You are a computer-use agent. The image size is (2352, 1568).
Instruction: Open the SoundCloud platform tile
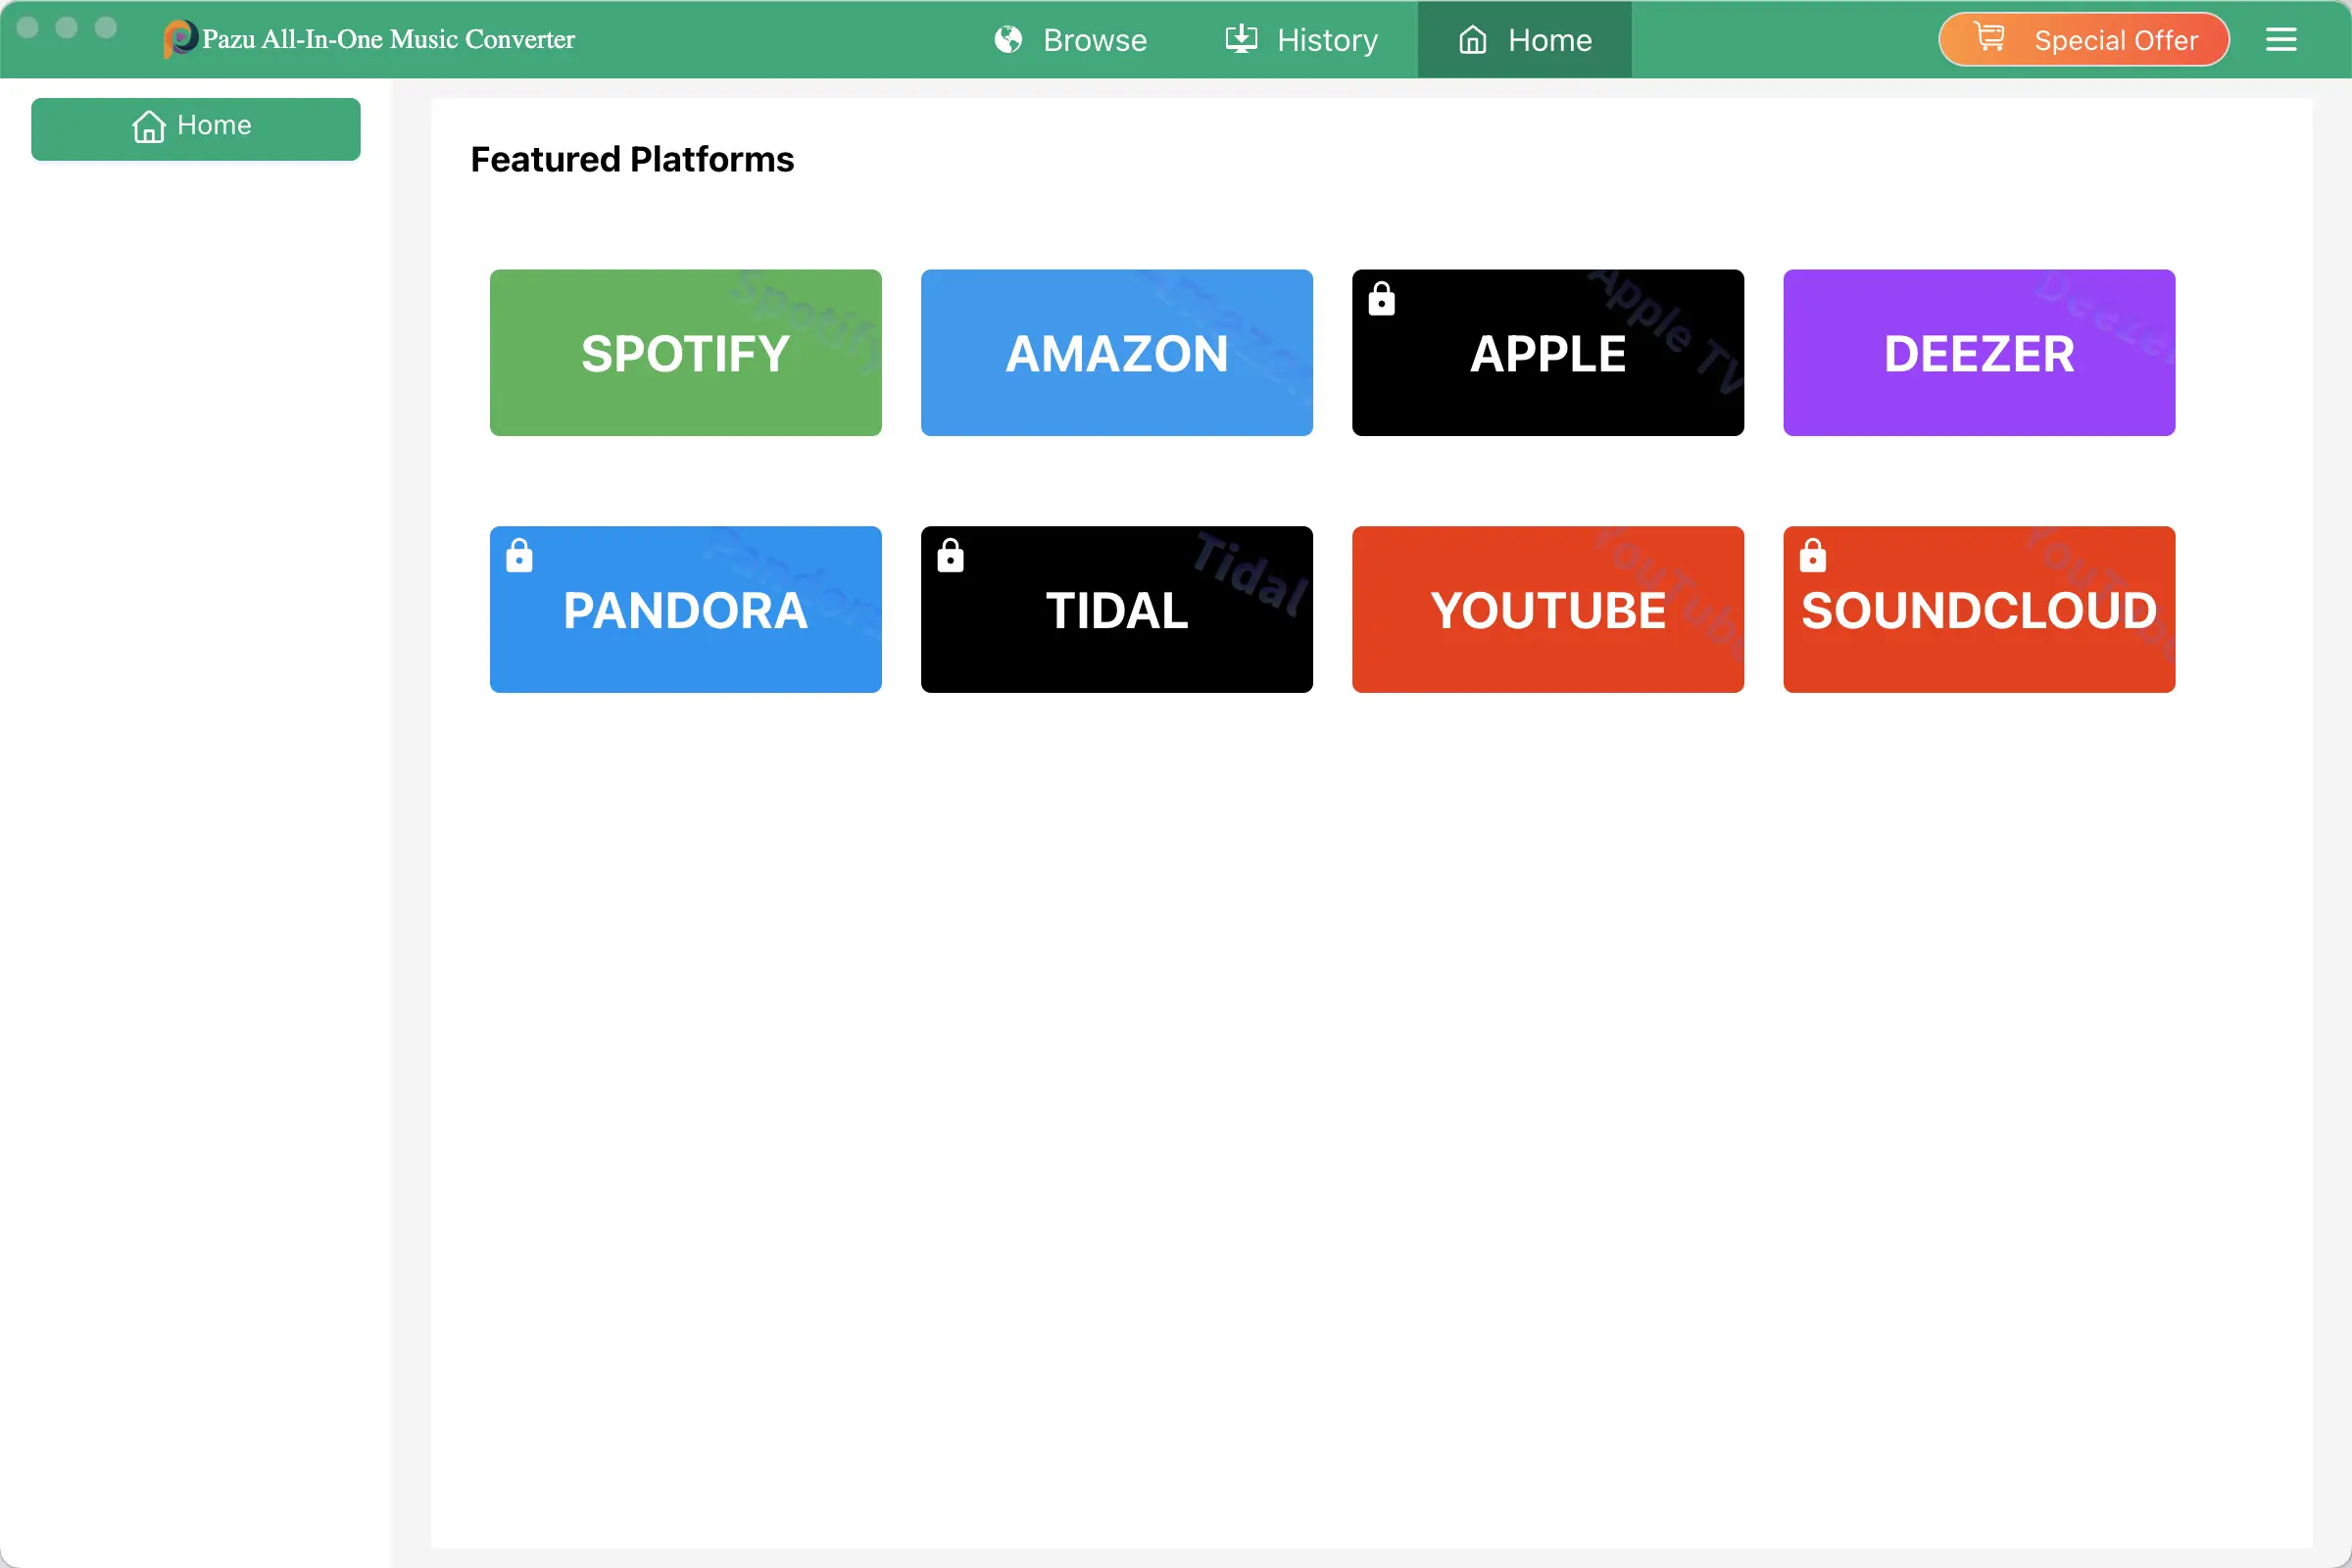point(1979,610)
